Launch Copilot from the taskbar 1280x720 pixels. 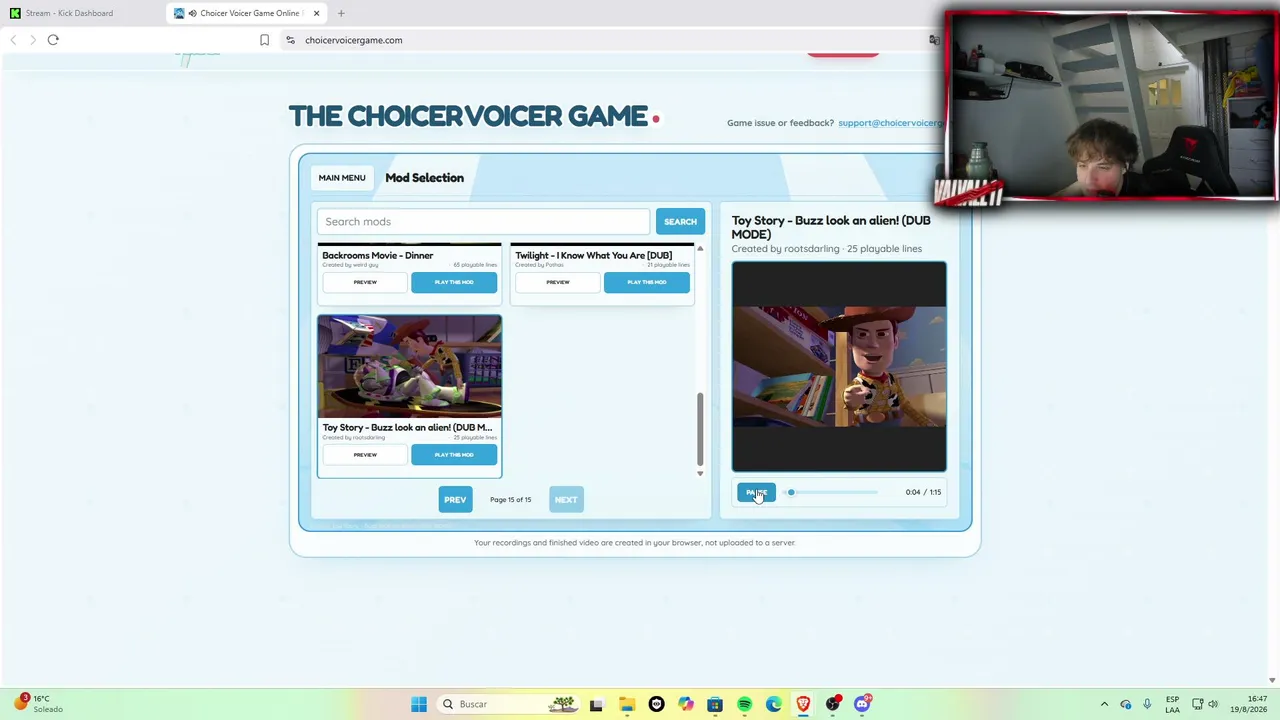(685, 704)
